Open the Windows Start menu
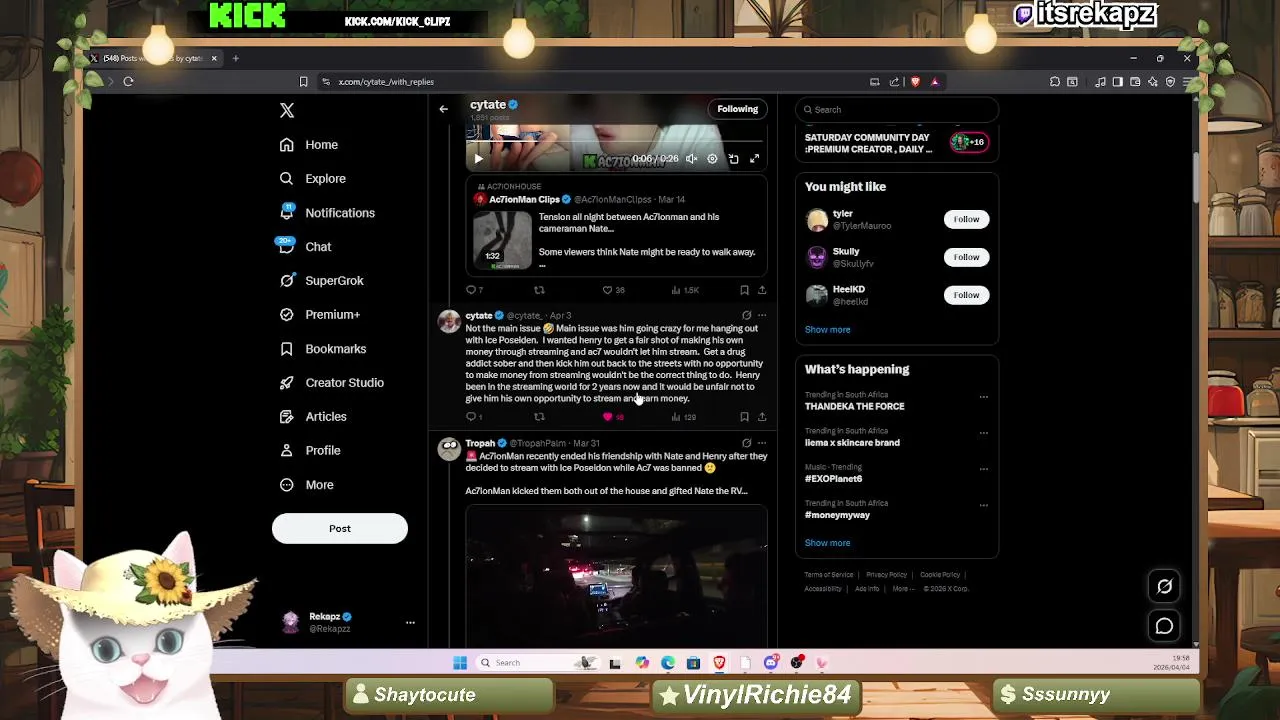 tap(460, 663)
